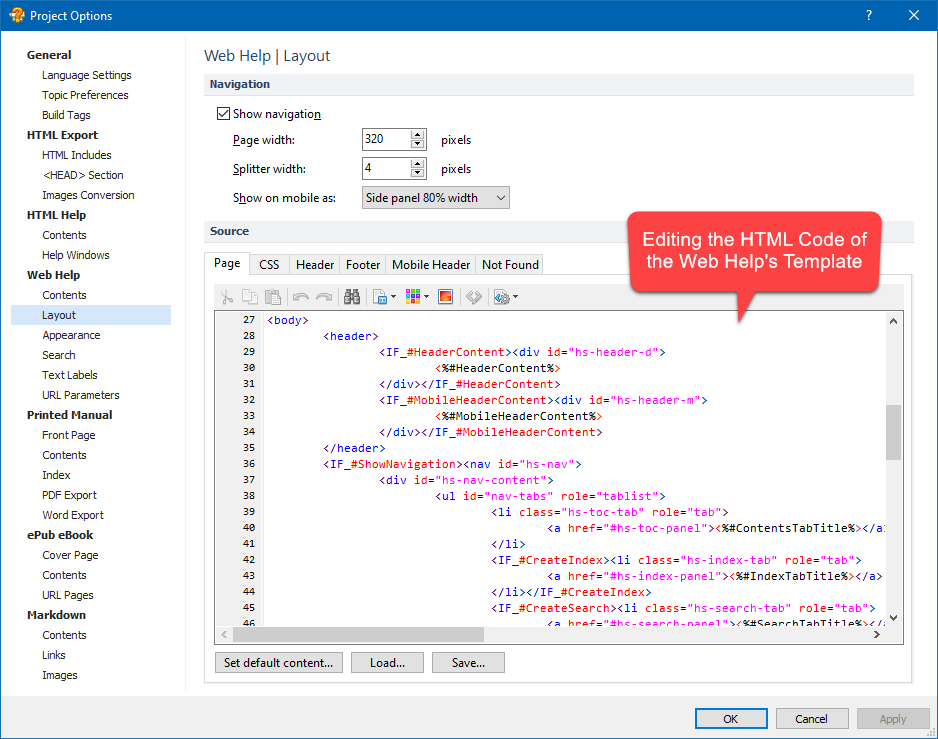Select Word Export in the tree
This screenshot has height=739, width=938.
(x=73, y=515)
